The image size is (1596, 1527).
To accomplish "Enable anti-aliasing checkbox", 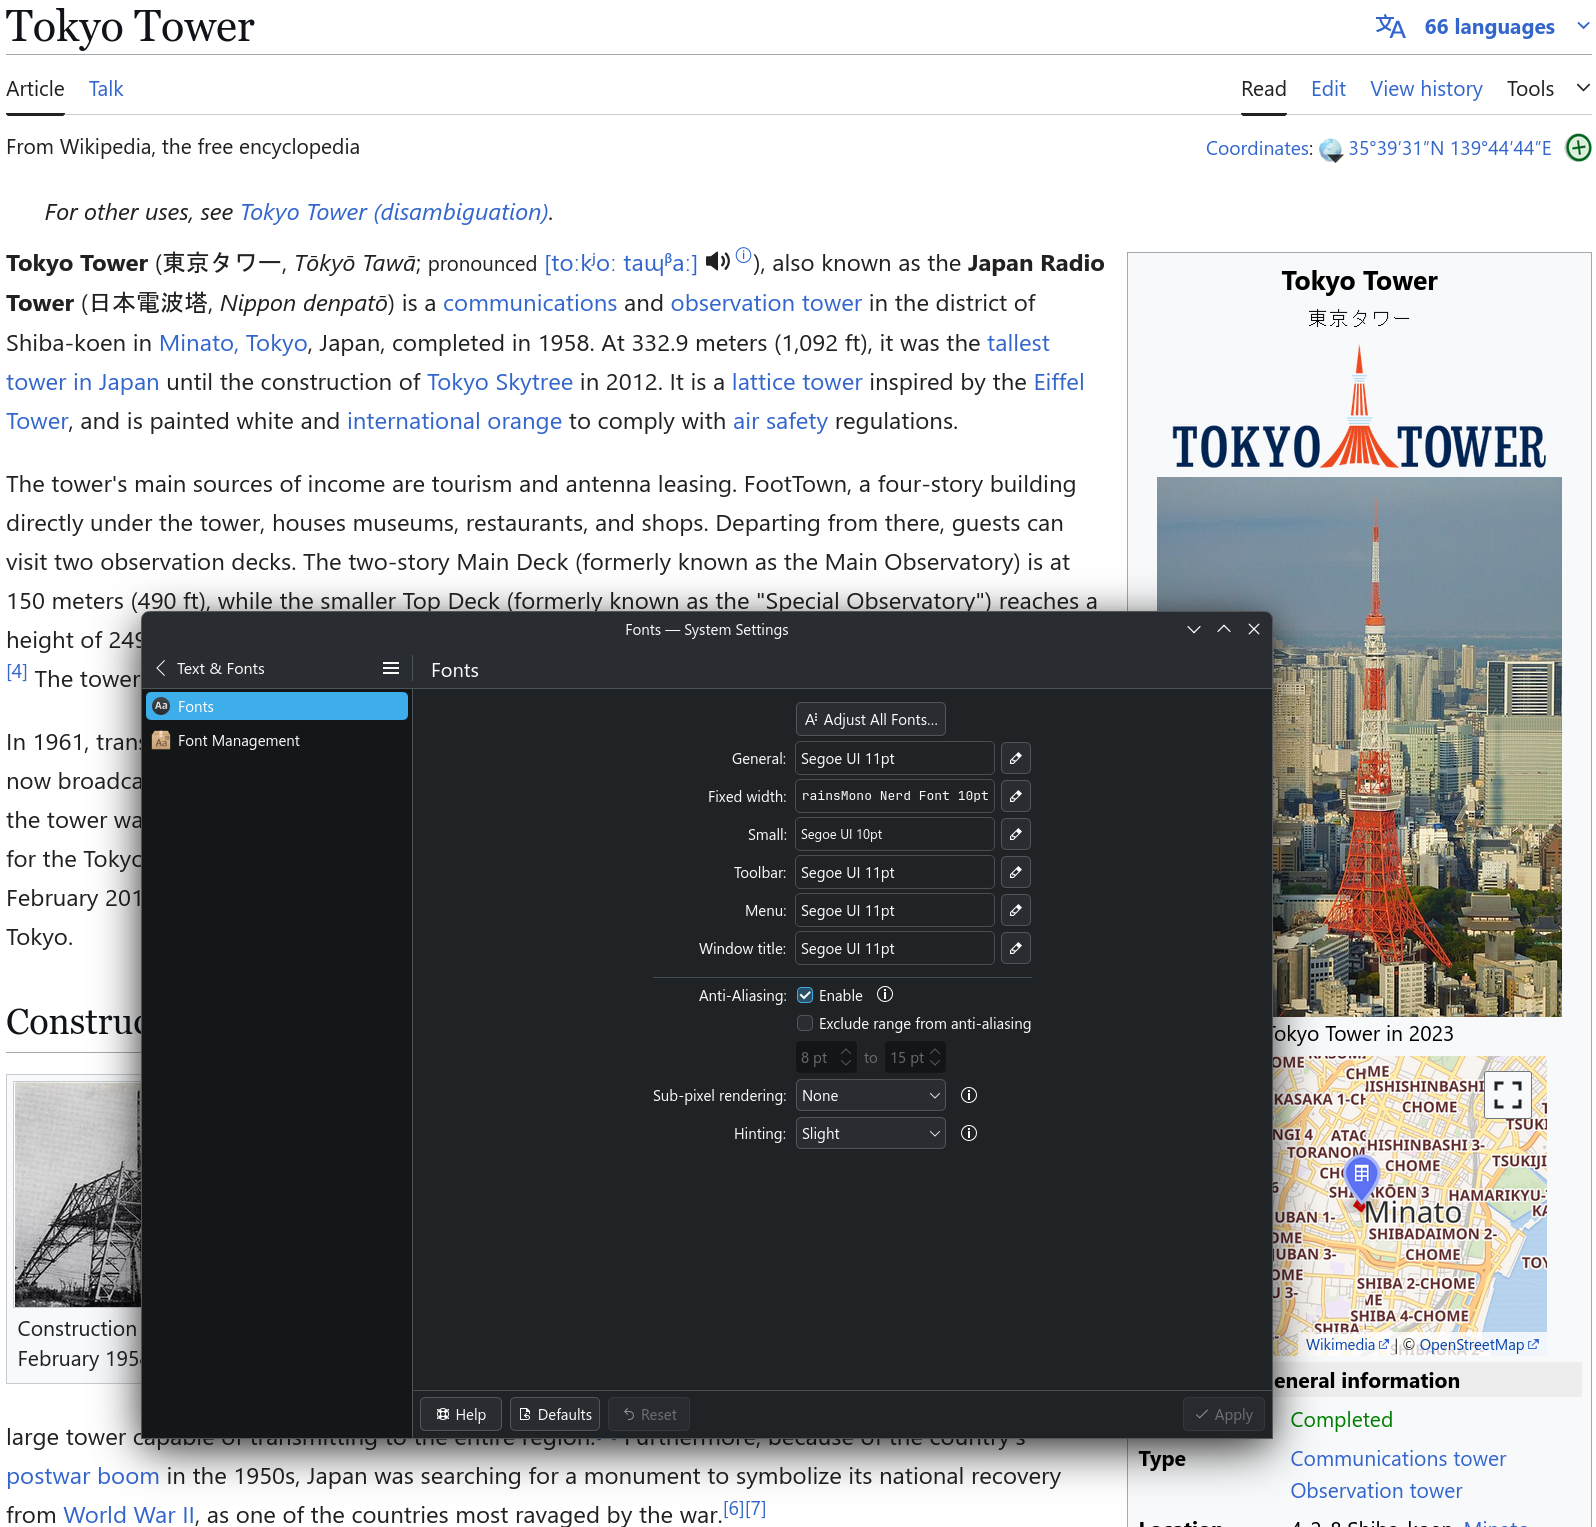I will coord(805,995).
